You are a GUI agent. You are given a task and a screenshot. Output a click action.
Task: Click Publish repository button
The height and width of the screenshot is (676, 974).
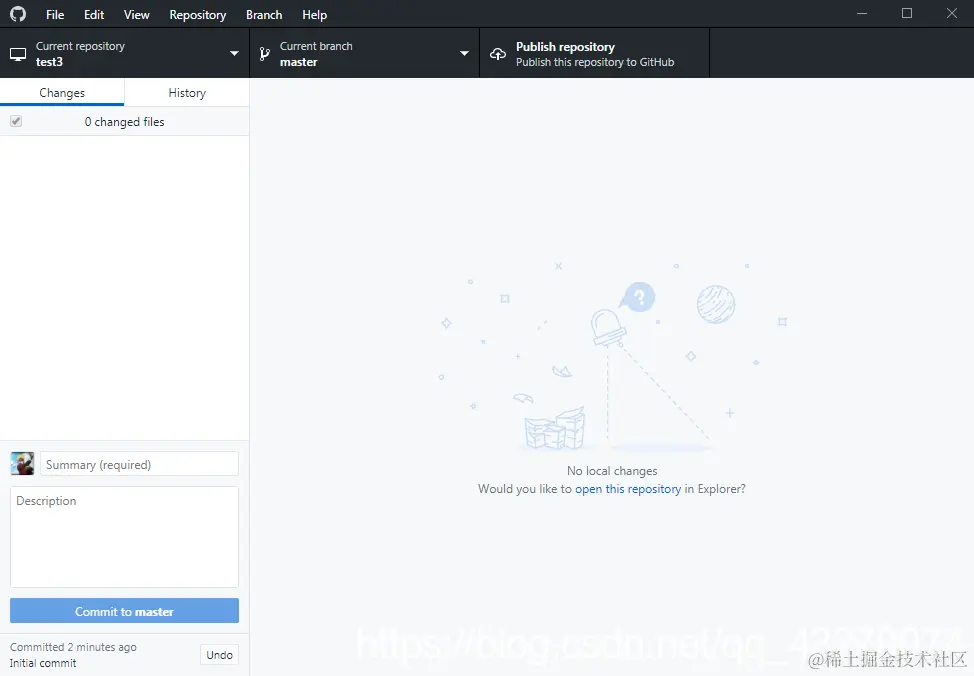(x=594, y=53)
